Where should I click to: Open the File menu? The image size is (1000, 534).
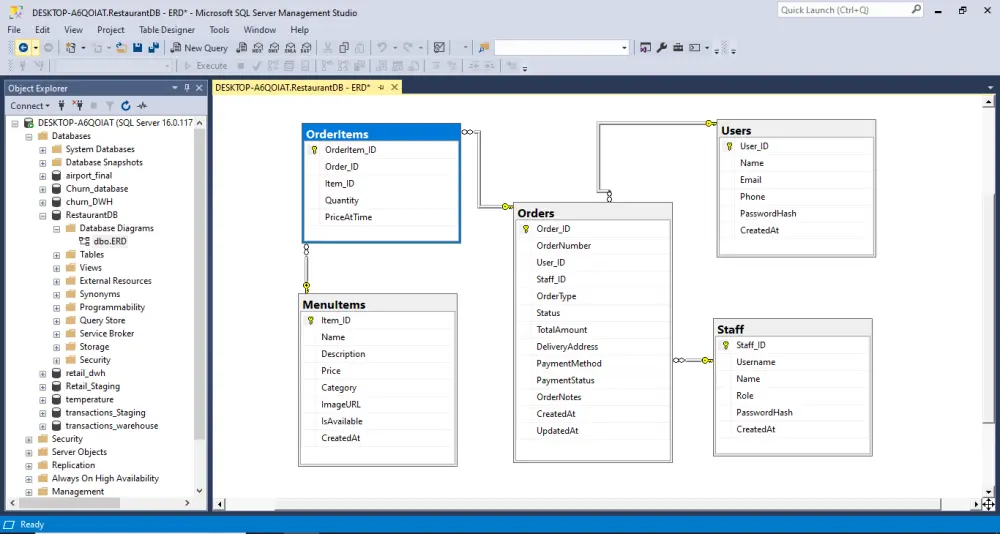14,30
